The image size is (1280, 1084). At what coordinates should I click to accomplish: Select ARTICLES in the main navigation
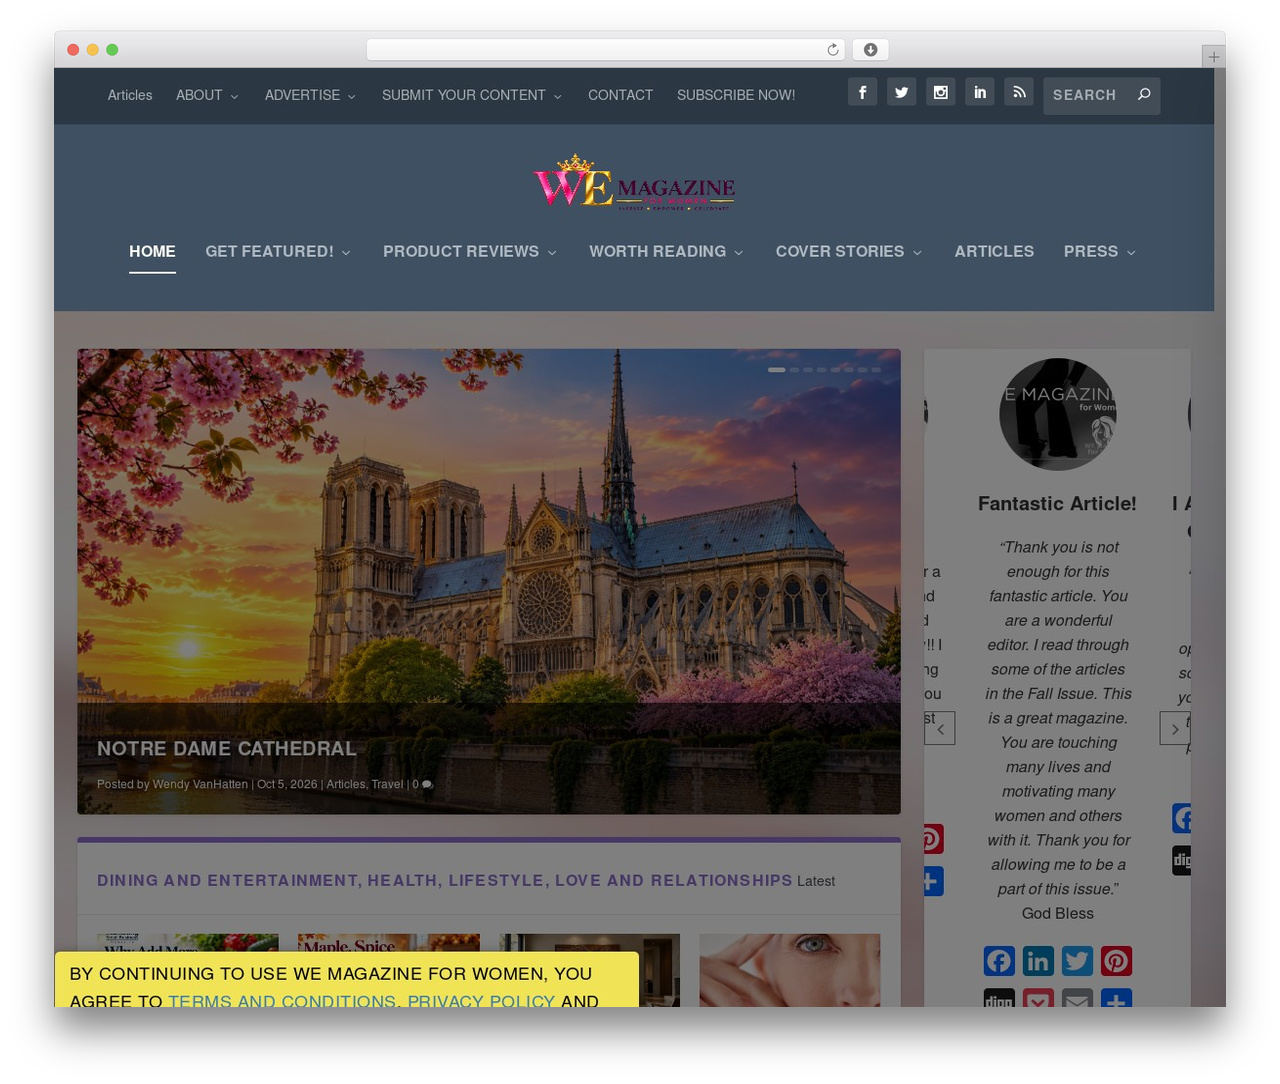[x=994, y=252]
